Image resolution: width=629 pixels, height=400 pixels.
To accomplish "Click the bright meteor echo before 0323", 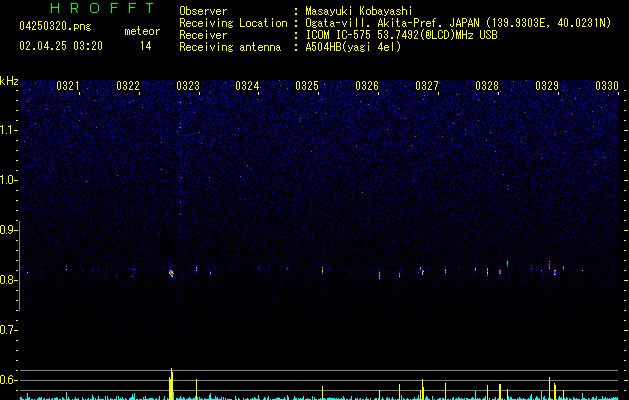I will point(171,273).
